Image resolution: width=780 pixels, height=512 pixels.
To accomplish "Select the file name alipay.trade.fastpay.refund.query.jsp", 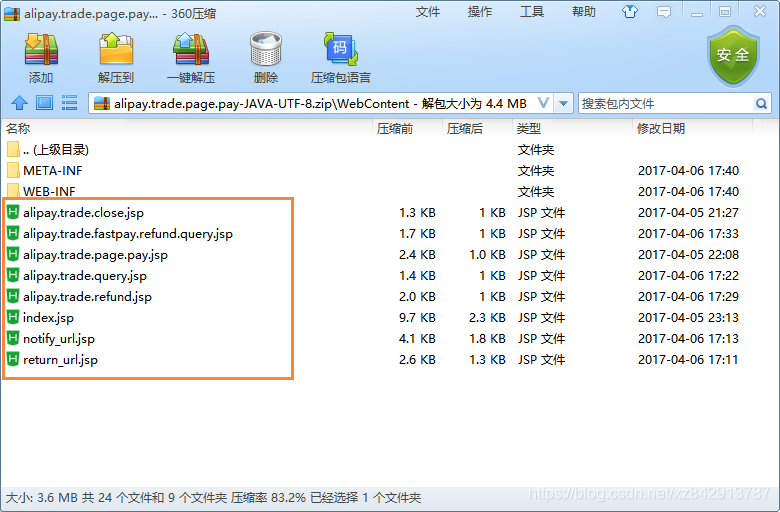I will pos(128,234).
